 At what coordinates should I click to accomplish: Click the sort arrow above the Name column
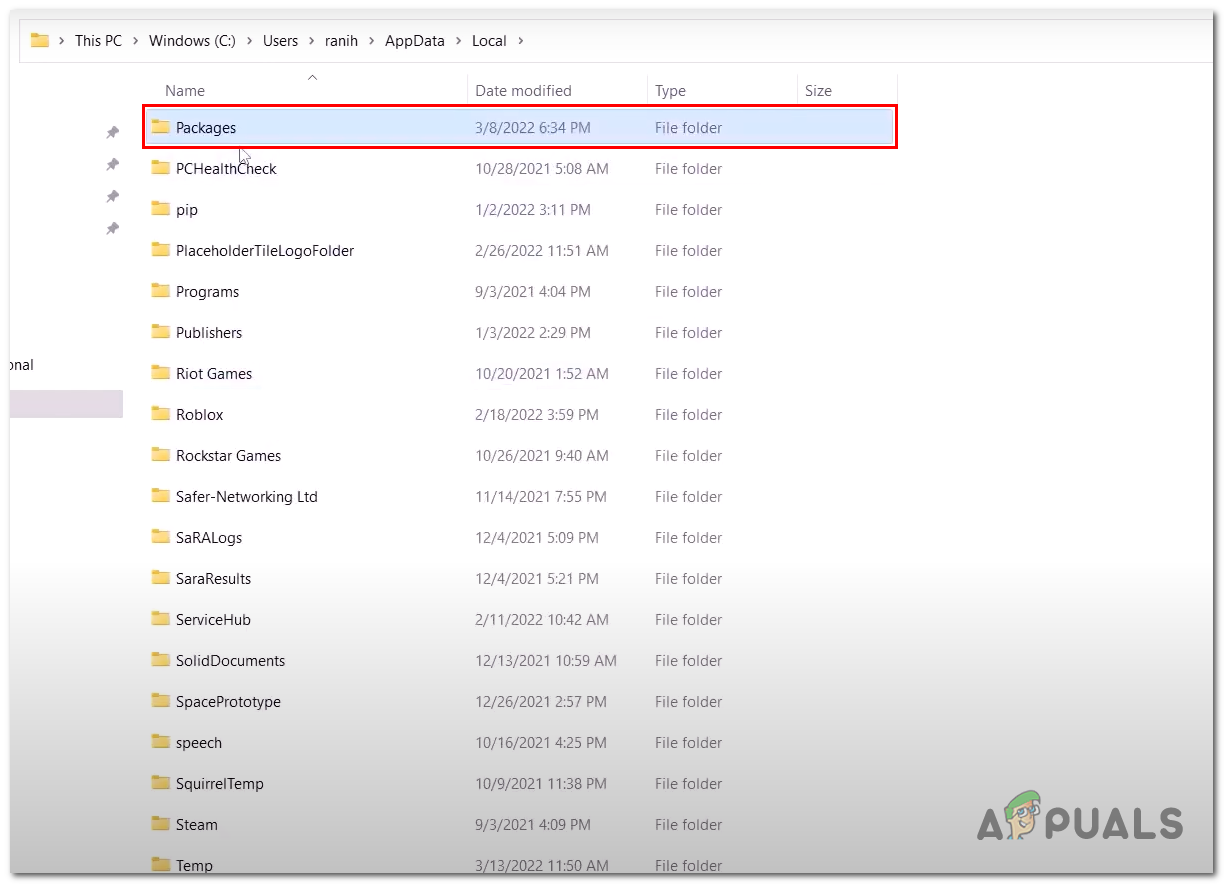point(312,76)
